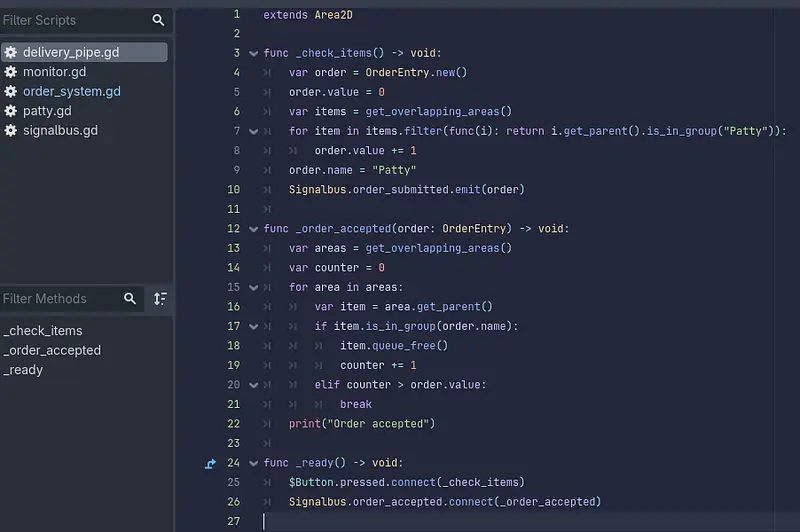Fold the _order_accepted function at line 12
This screenshot has height=532, width=800.
(253, 229)
